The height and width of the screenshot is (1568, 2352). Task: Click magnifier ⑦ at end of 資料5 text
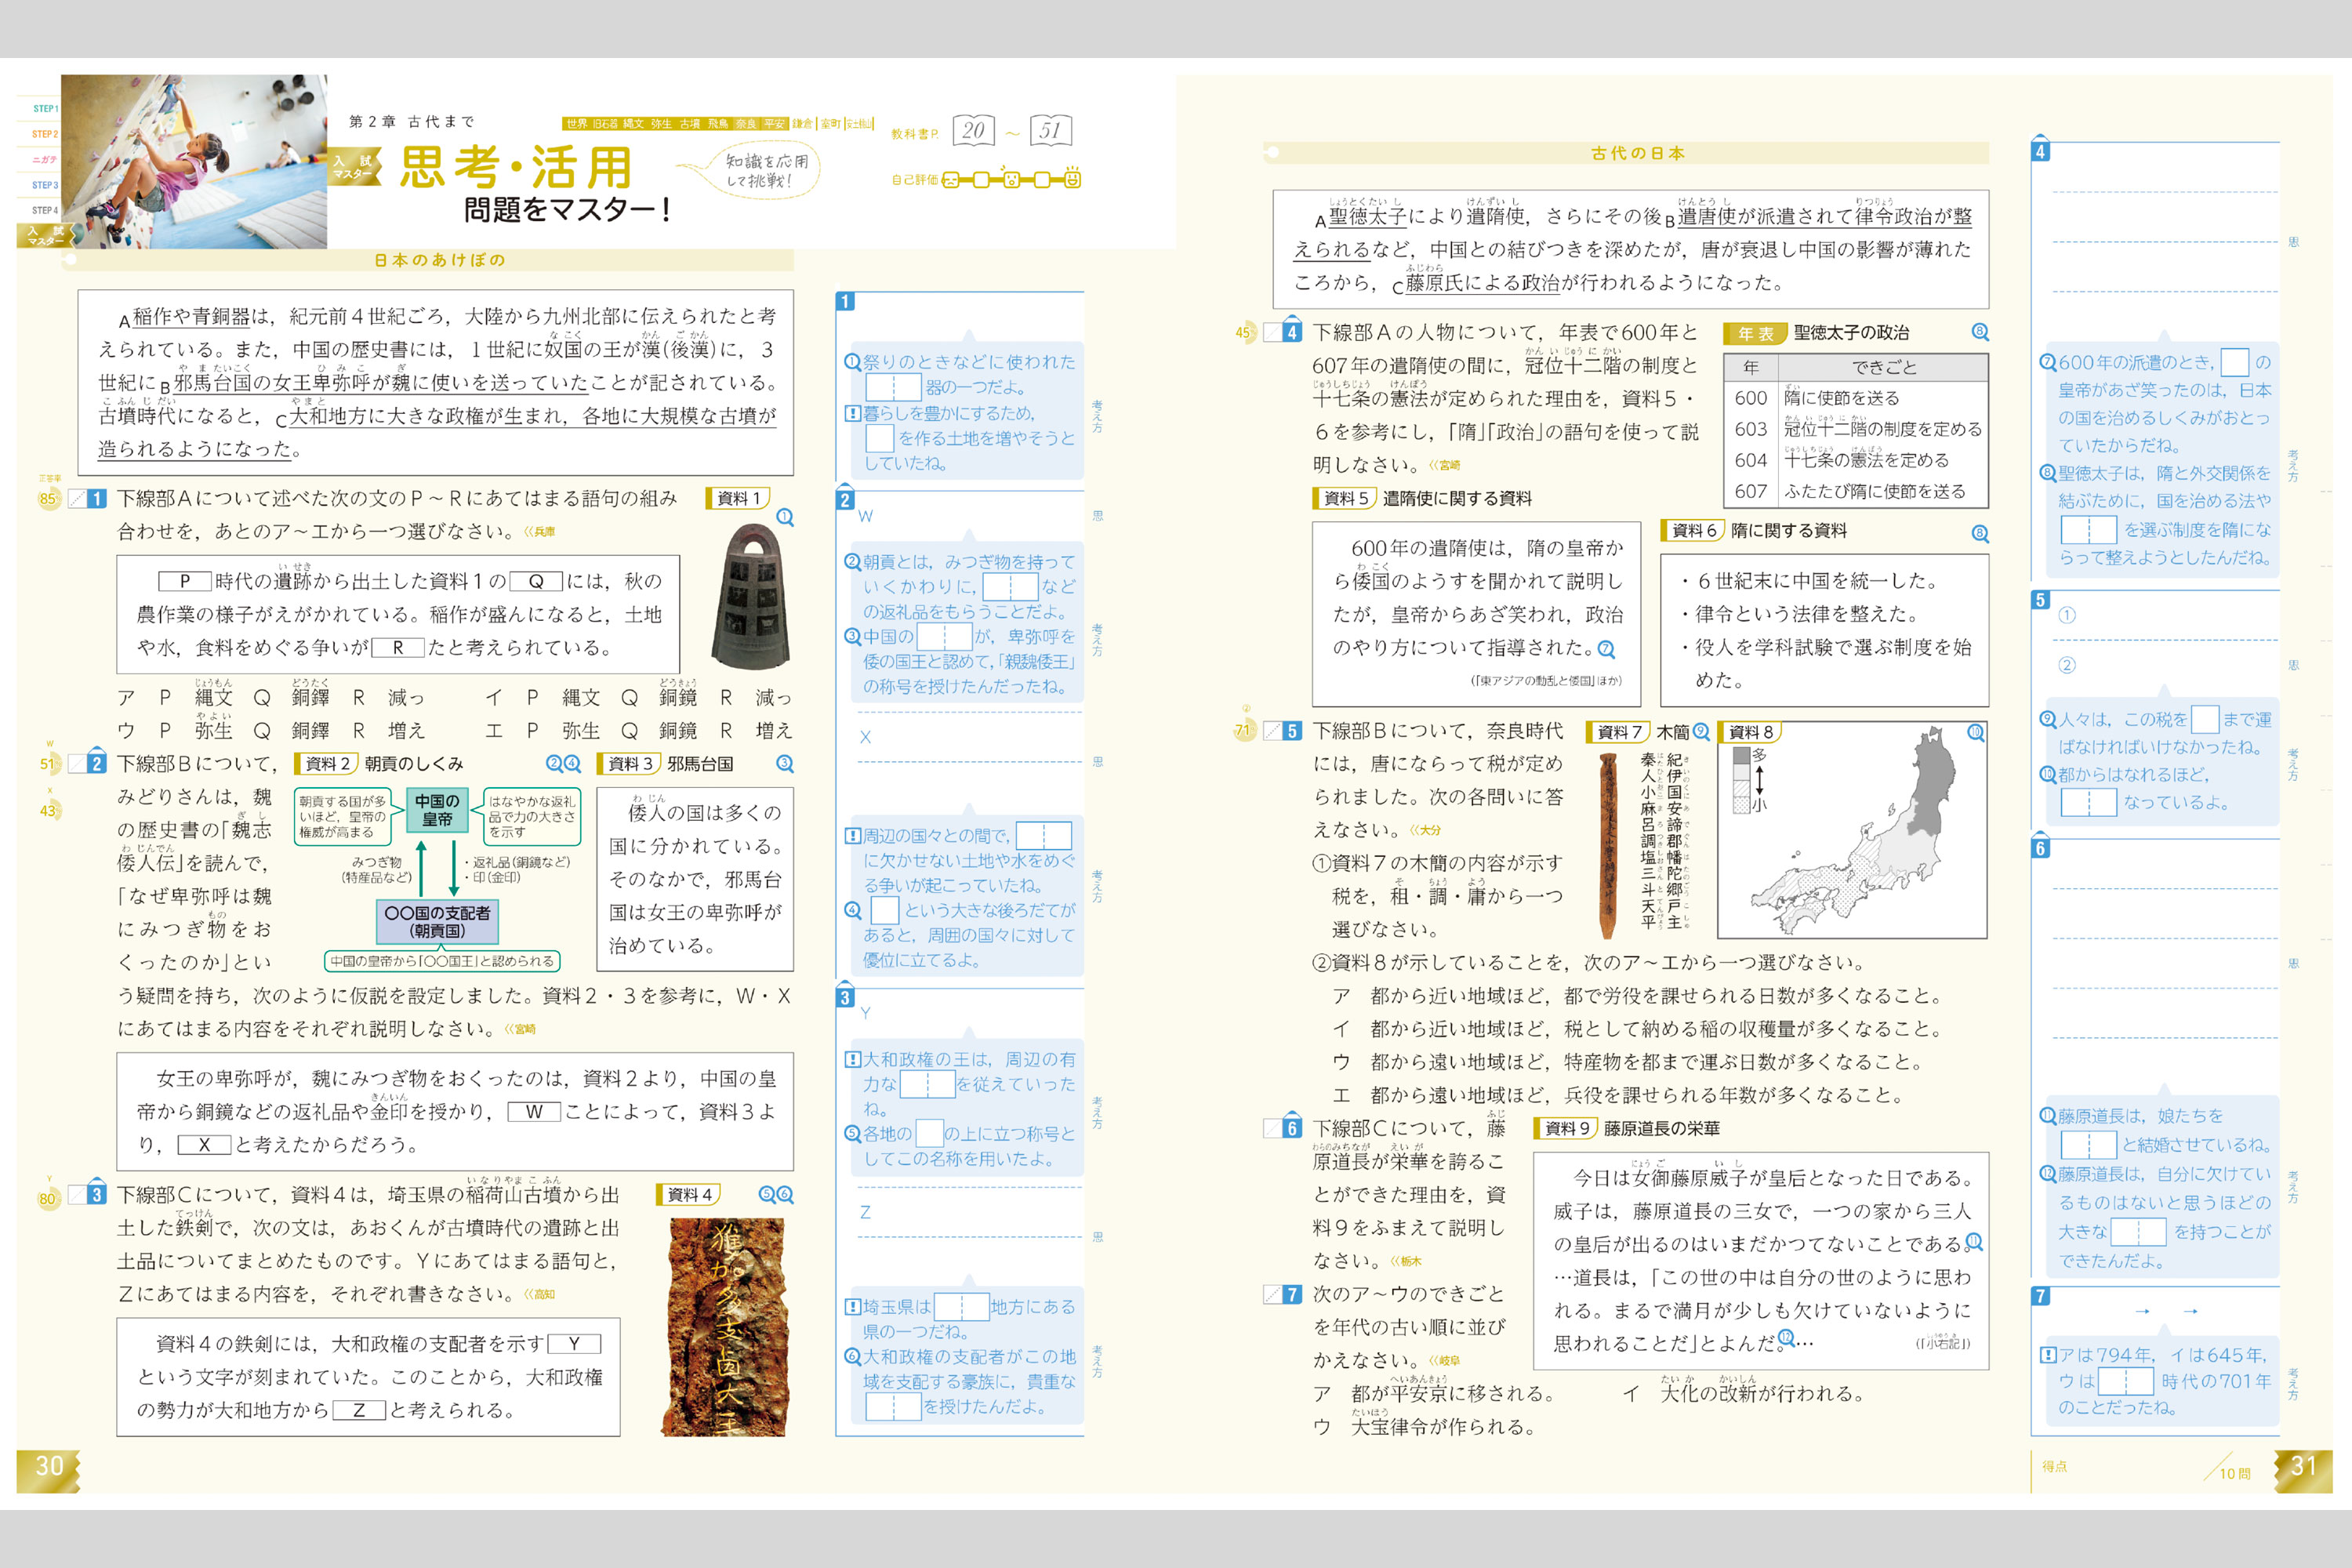click(x=1606, y=648)
